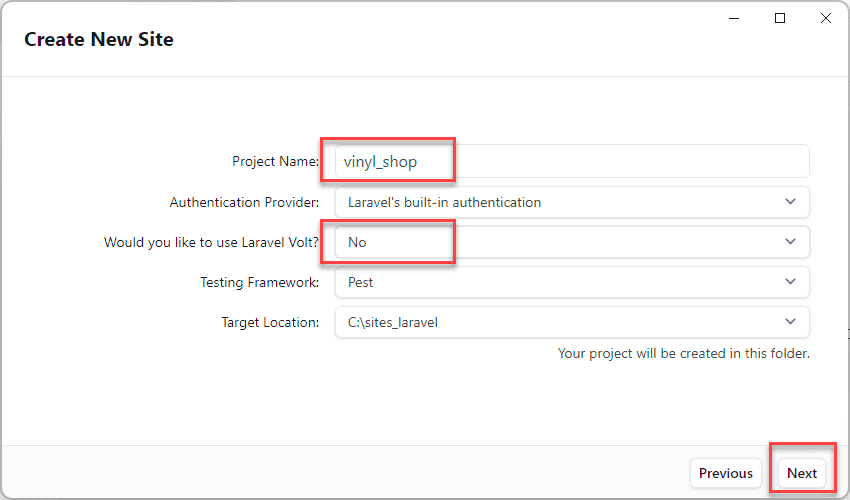Click the Testing Framework chevron arrow
850x500 pixels.
click(791, 282)
